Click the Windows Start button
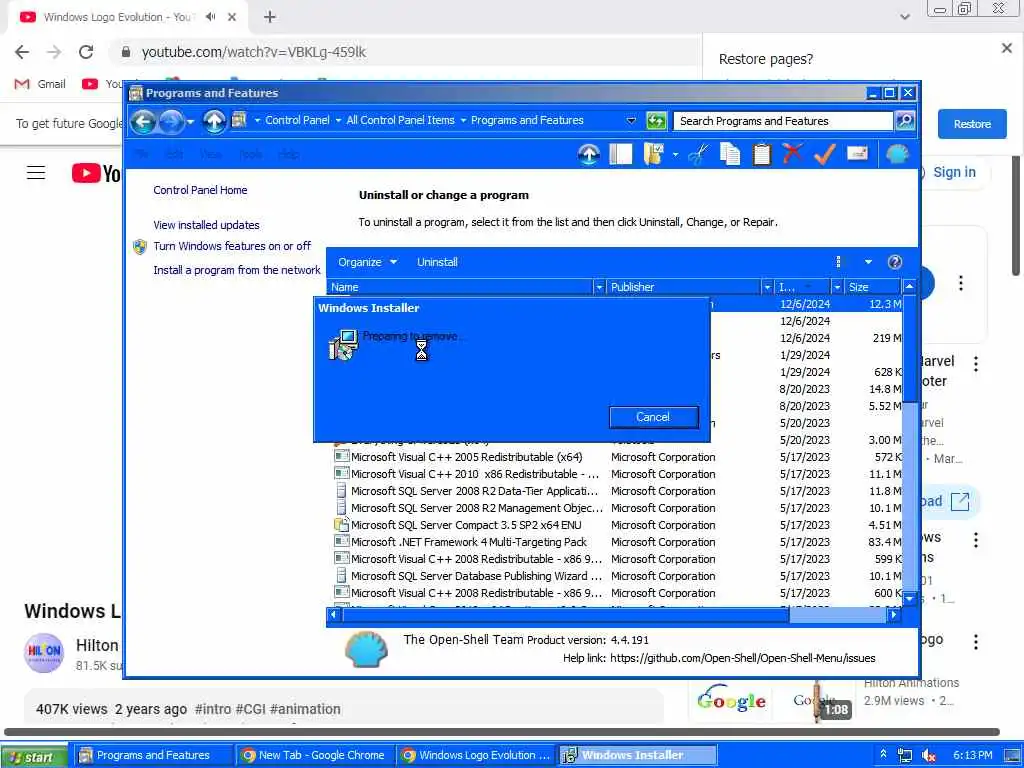This screenshot has width=1024, height=768. click(33, 756)
